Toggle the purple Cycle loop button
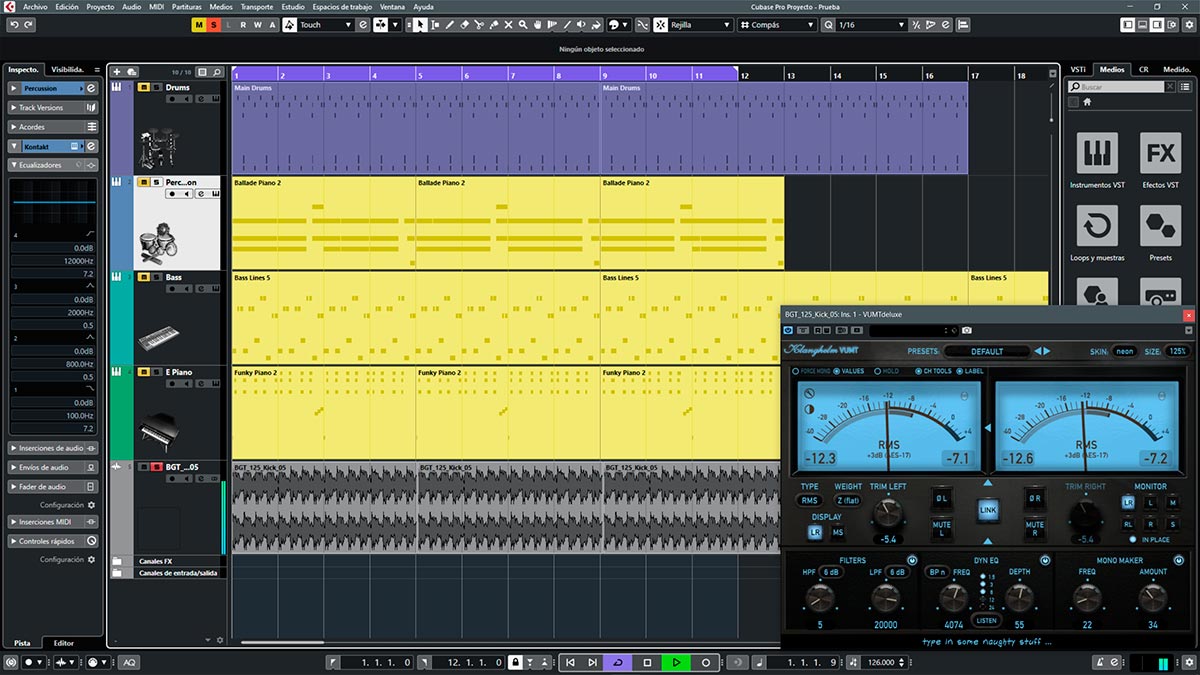This screenshot has width=1200, height=675. pos(618,662)
